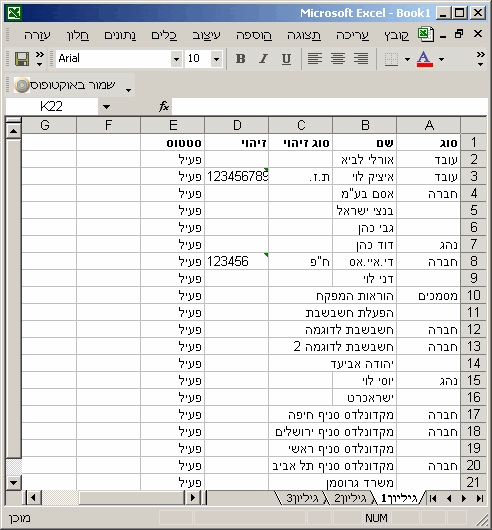492x530 pixels.
Task: Open the נתונים (Data) menu
Action: pos(120,35)
